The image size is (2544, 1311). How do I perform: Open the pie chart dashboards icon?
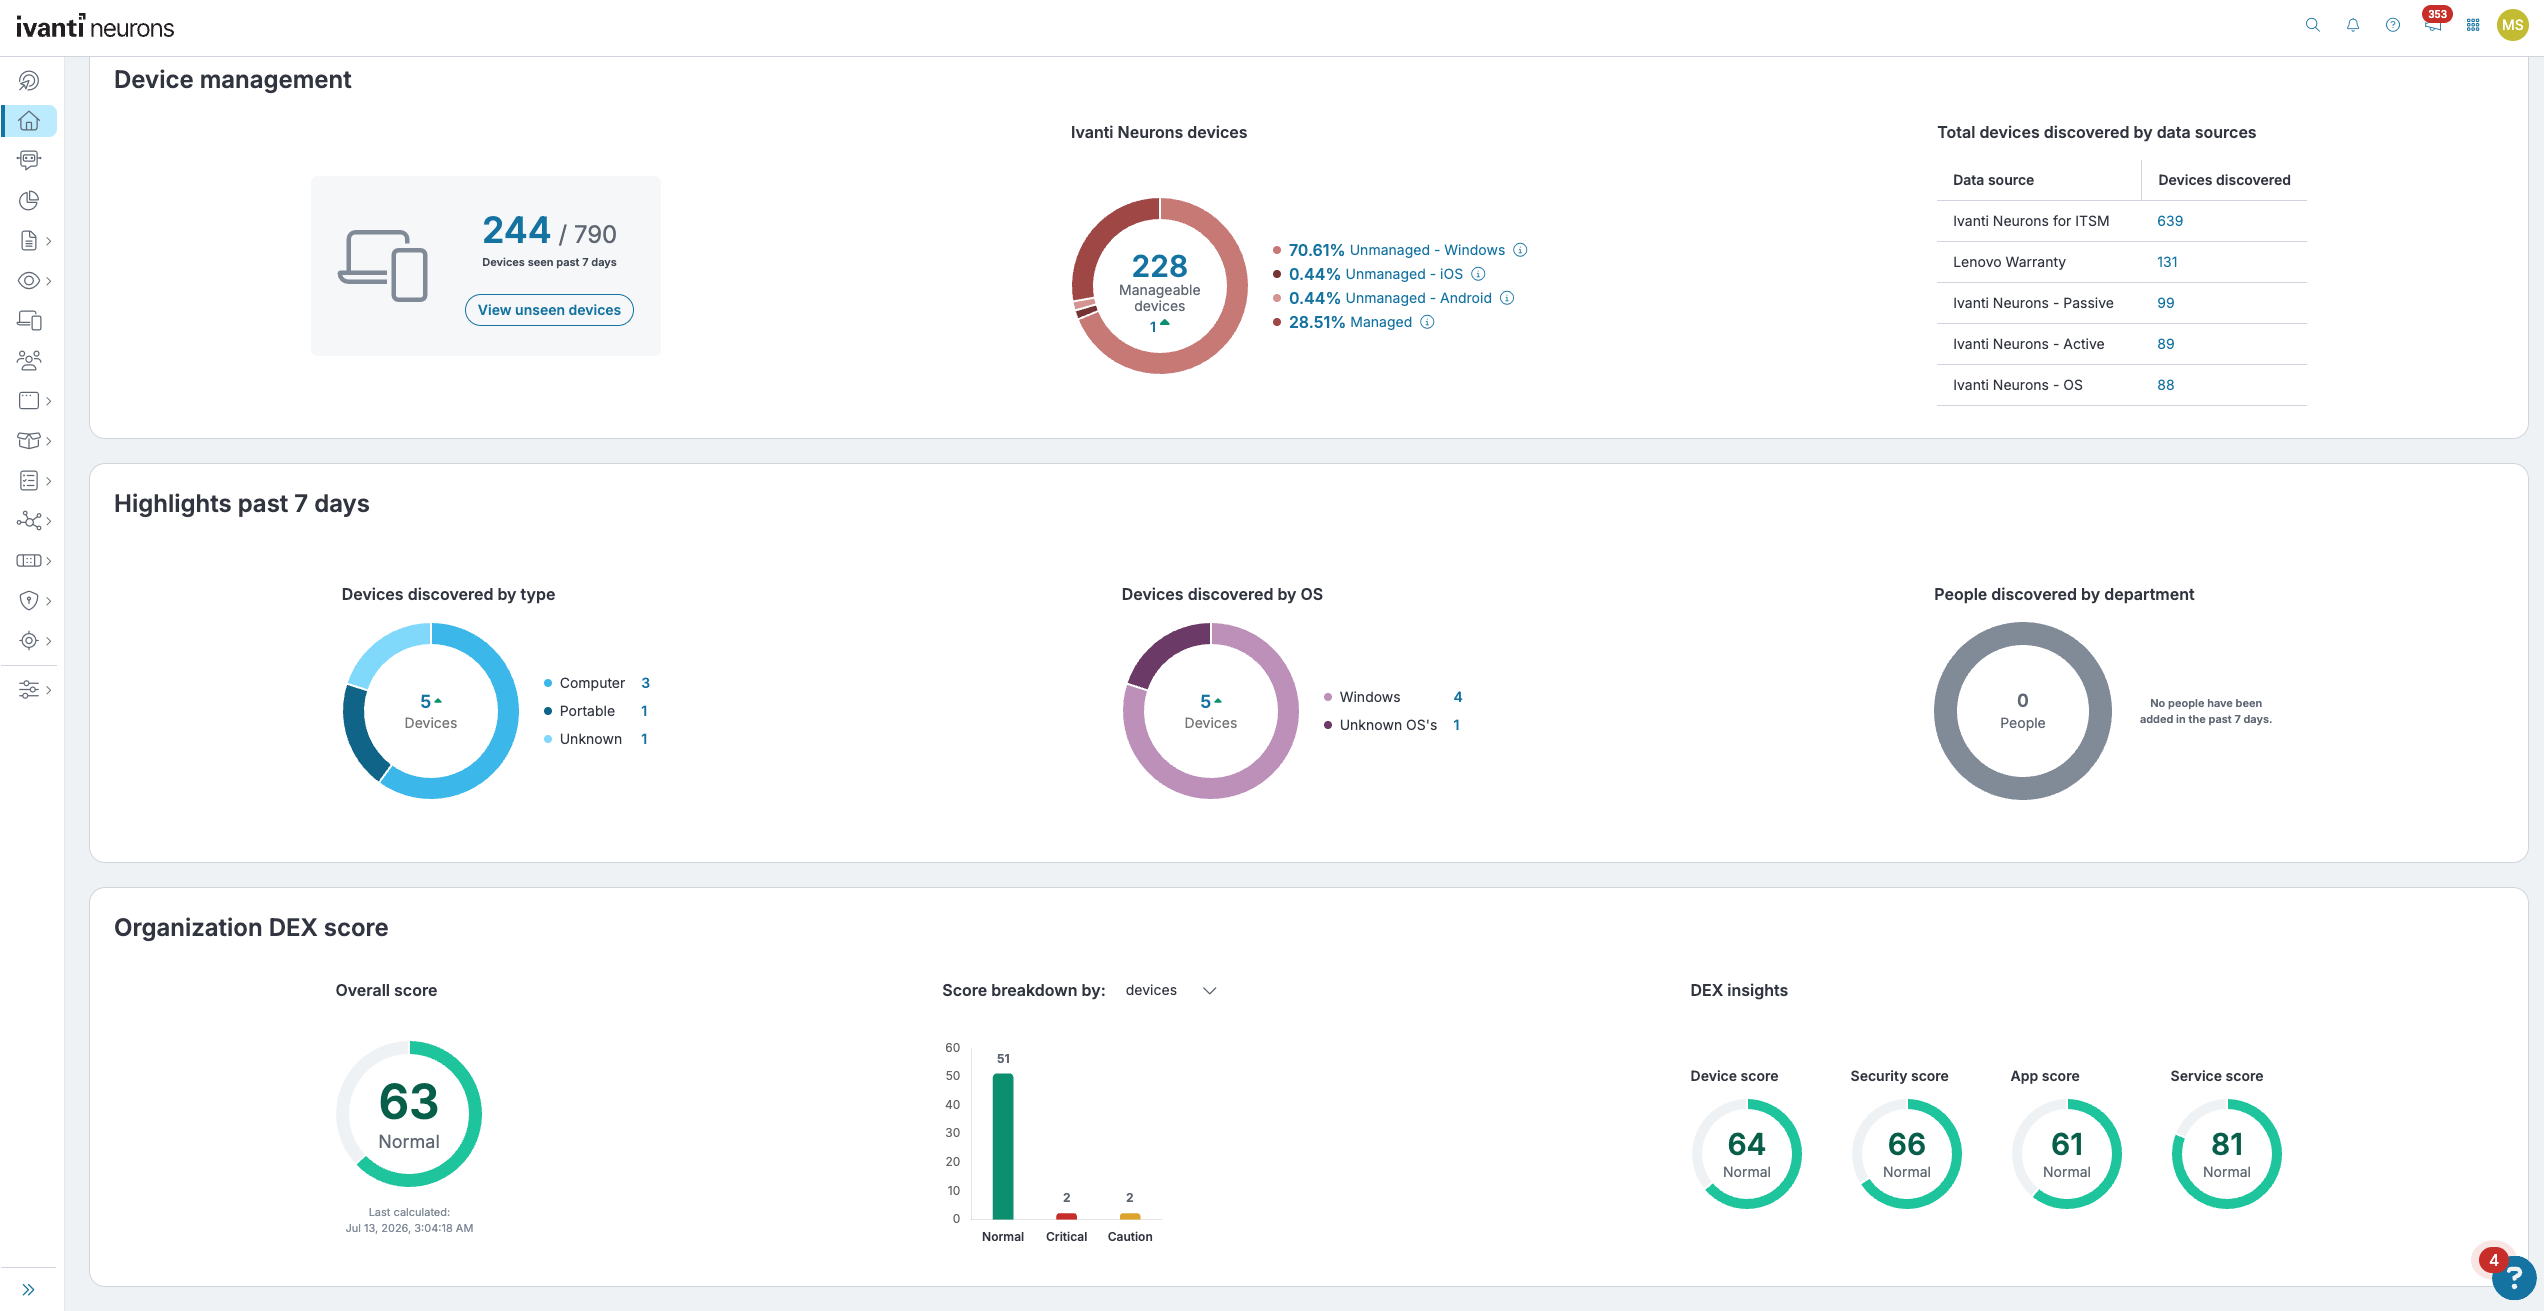tap(29, 200)
